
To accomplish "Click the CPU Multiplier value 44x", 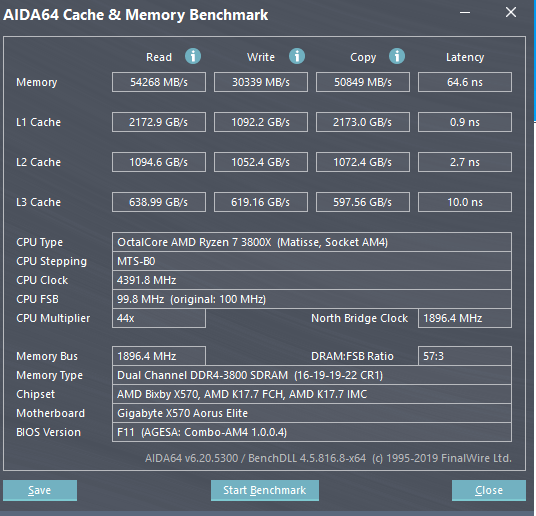I will click(x=159, y=318).
